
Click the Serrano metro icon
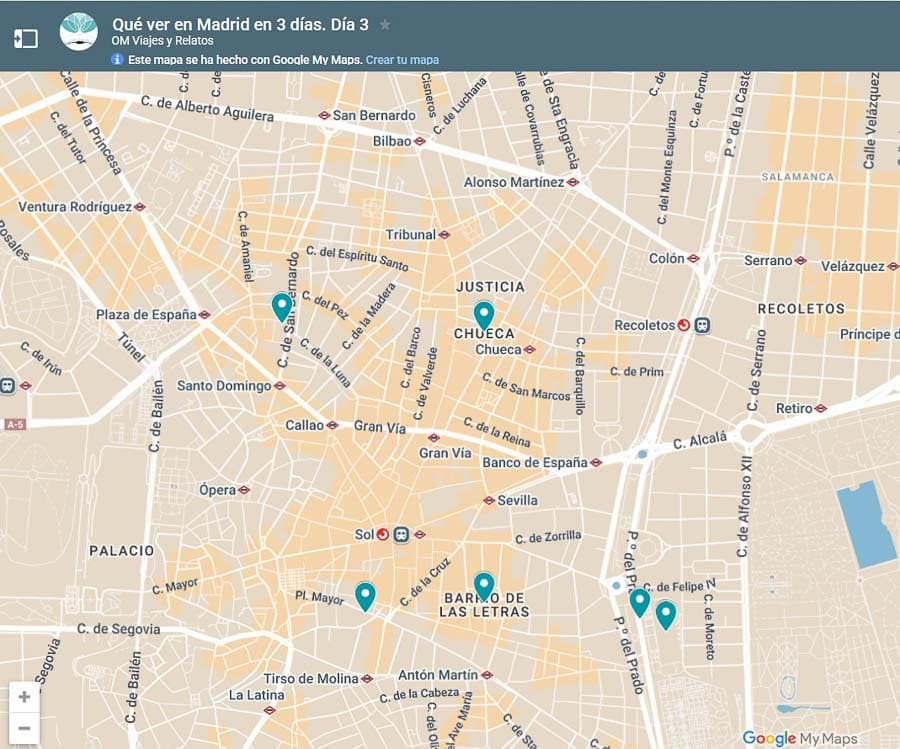[801, 261]
